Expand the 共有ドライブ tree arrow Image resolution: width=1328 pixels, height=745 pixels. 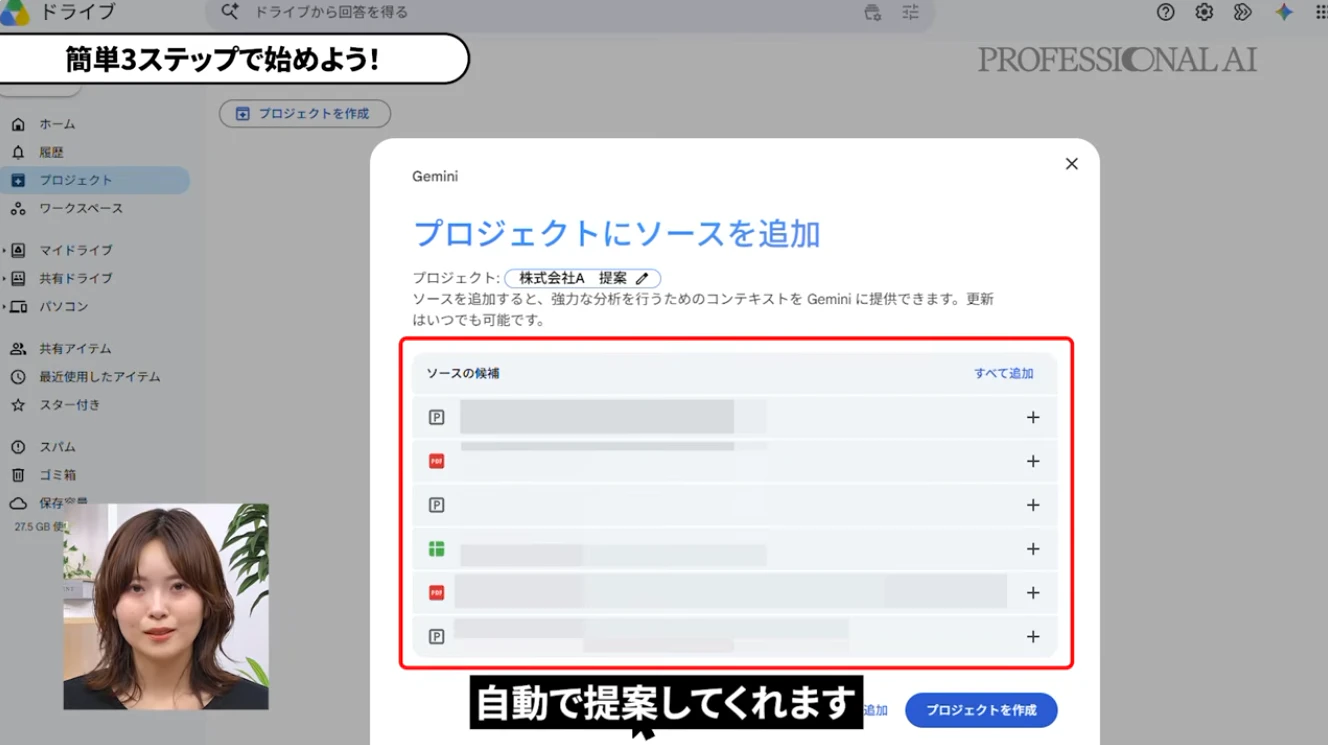[x=4, y=278]
